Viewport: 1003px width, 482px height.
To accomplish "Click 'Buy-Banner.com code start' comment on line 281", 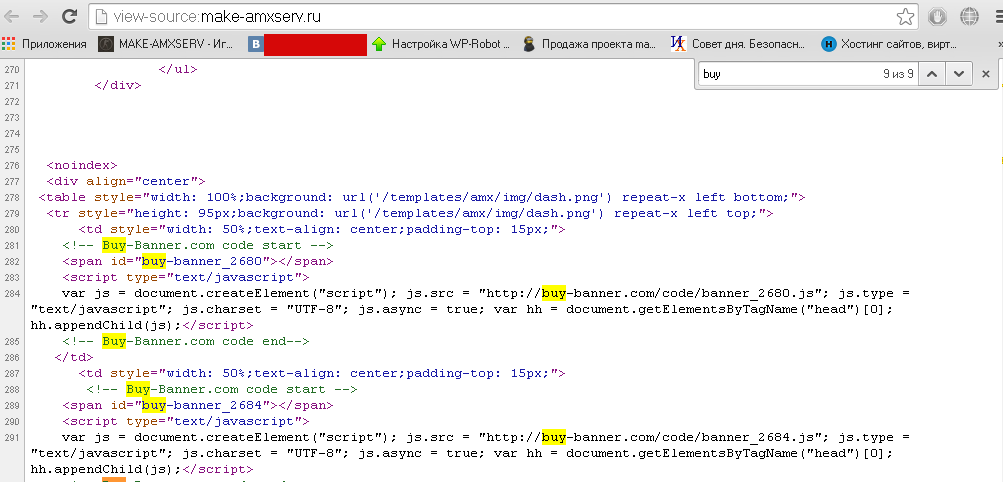I will (198, 245).
